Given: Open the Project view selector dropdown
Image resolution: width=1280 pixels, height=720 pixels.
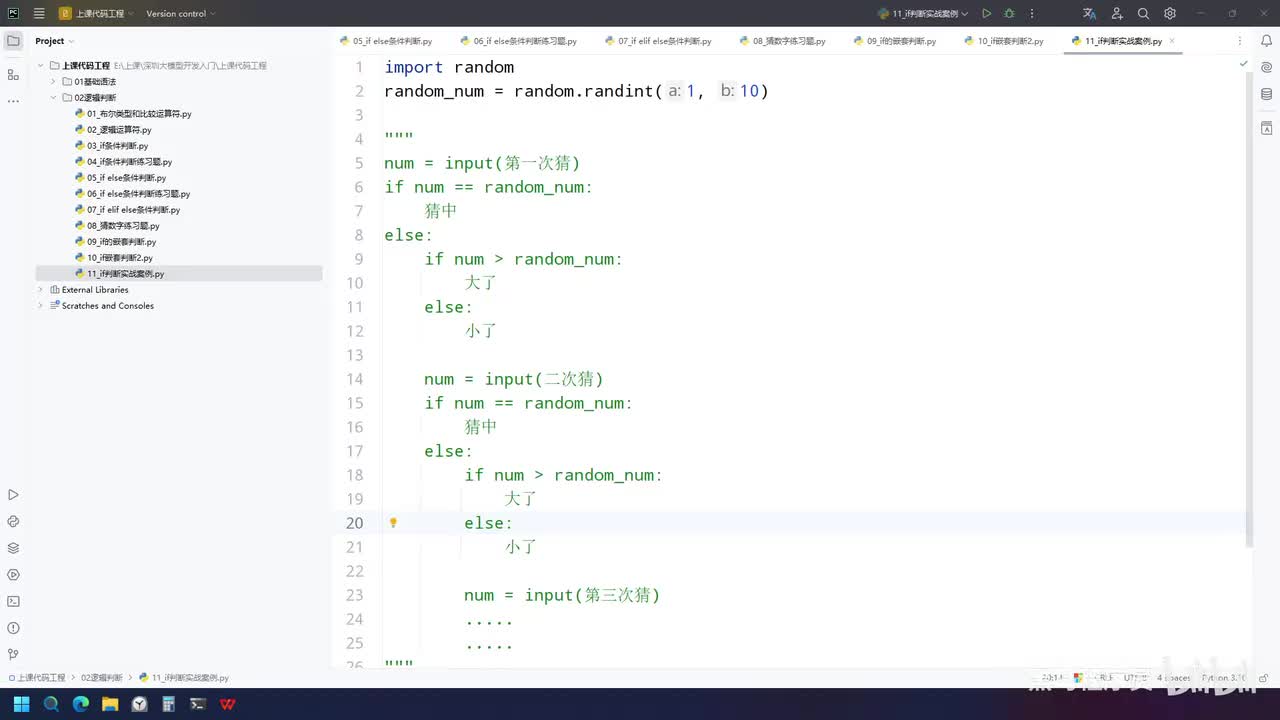Looking at the screenshot, I should (x=55, y=41).
